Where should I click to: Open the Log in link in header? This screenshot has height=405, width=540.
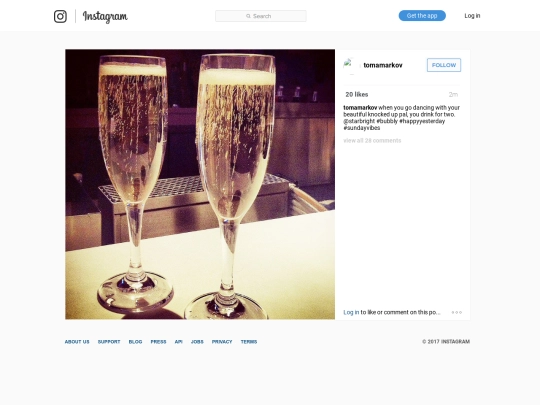click(472, 15)
